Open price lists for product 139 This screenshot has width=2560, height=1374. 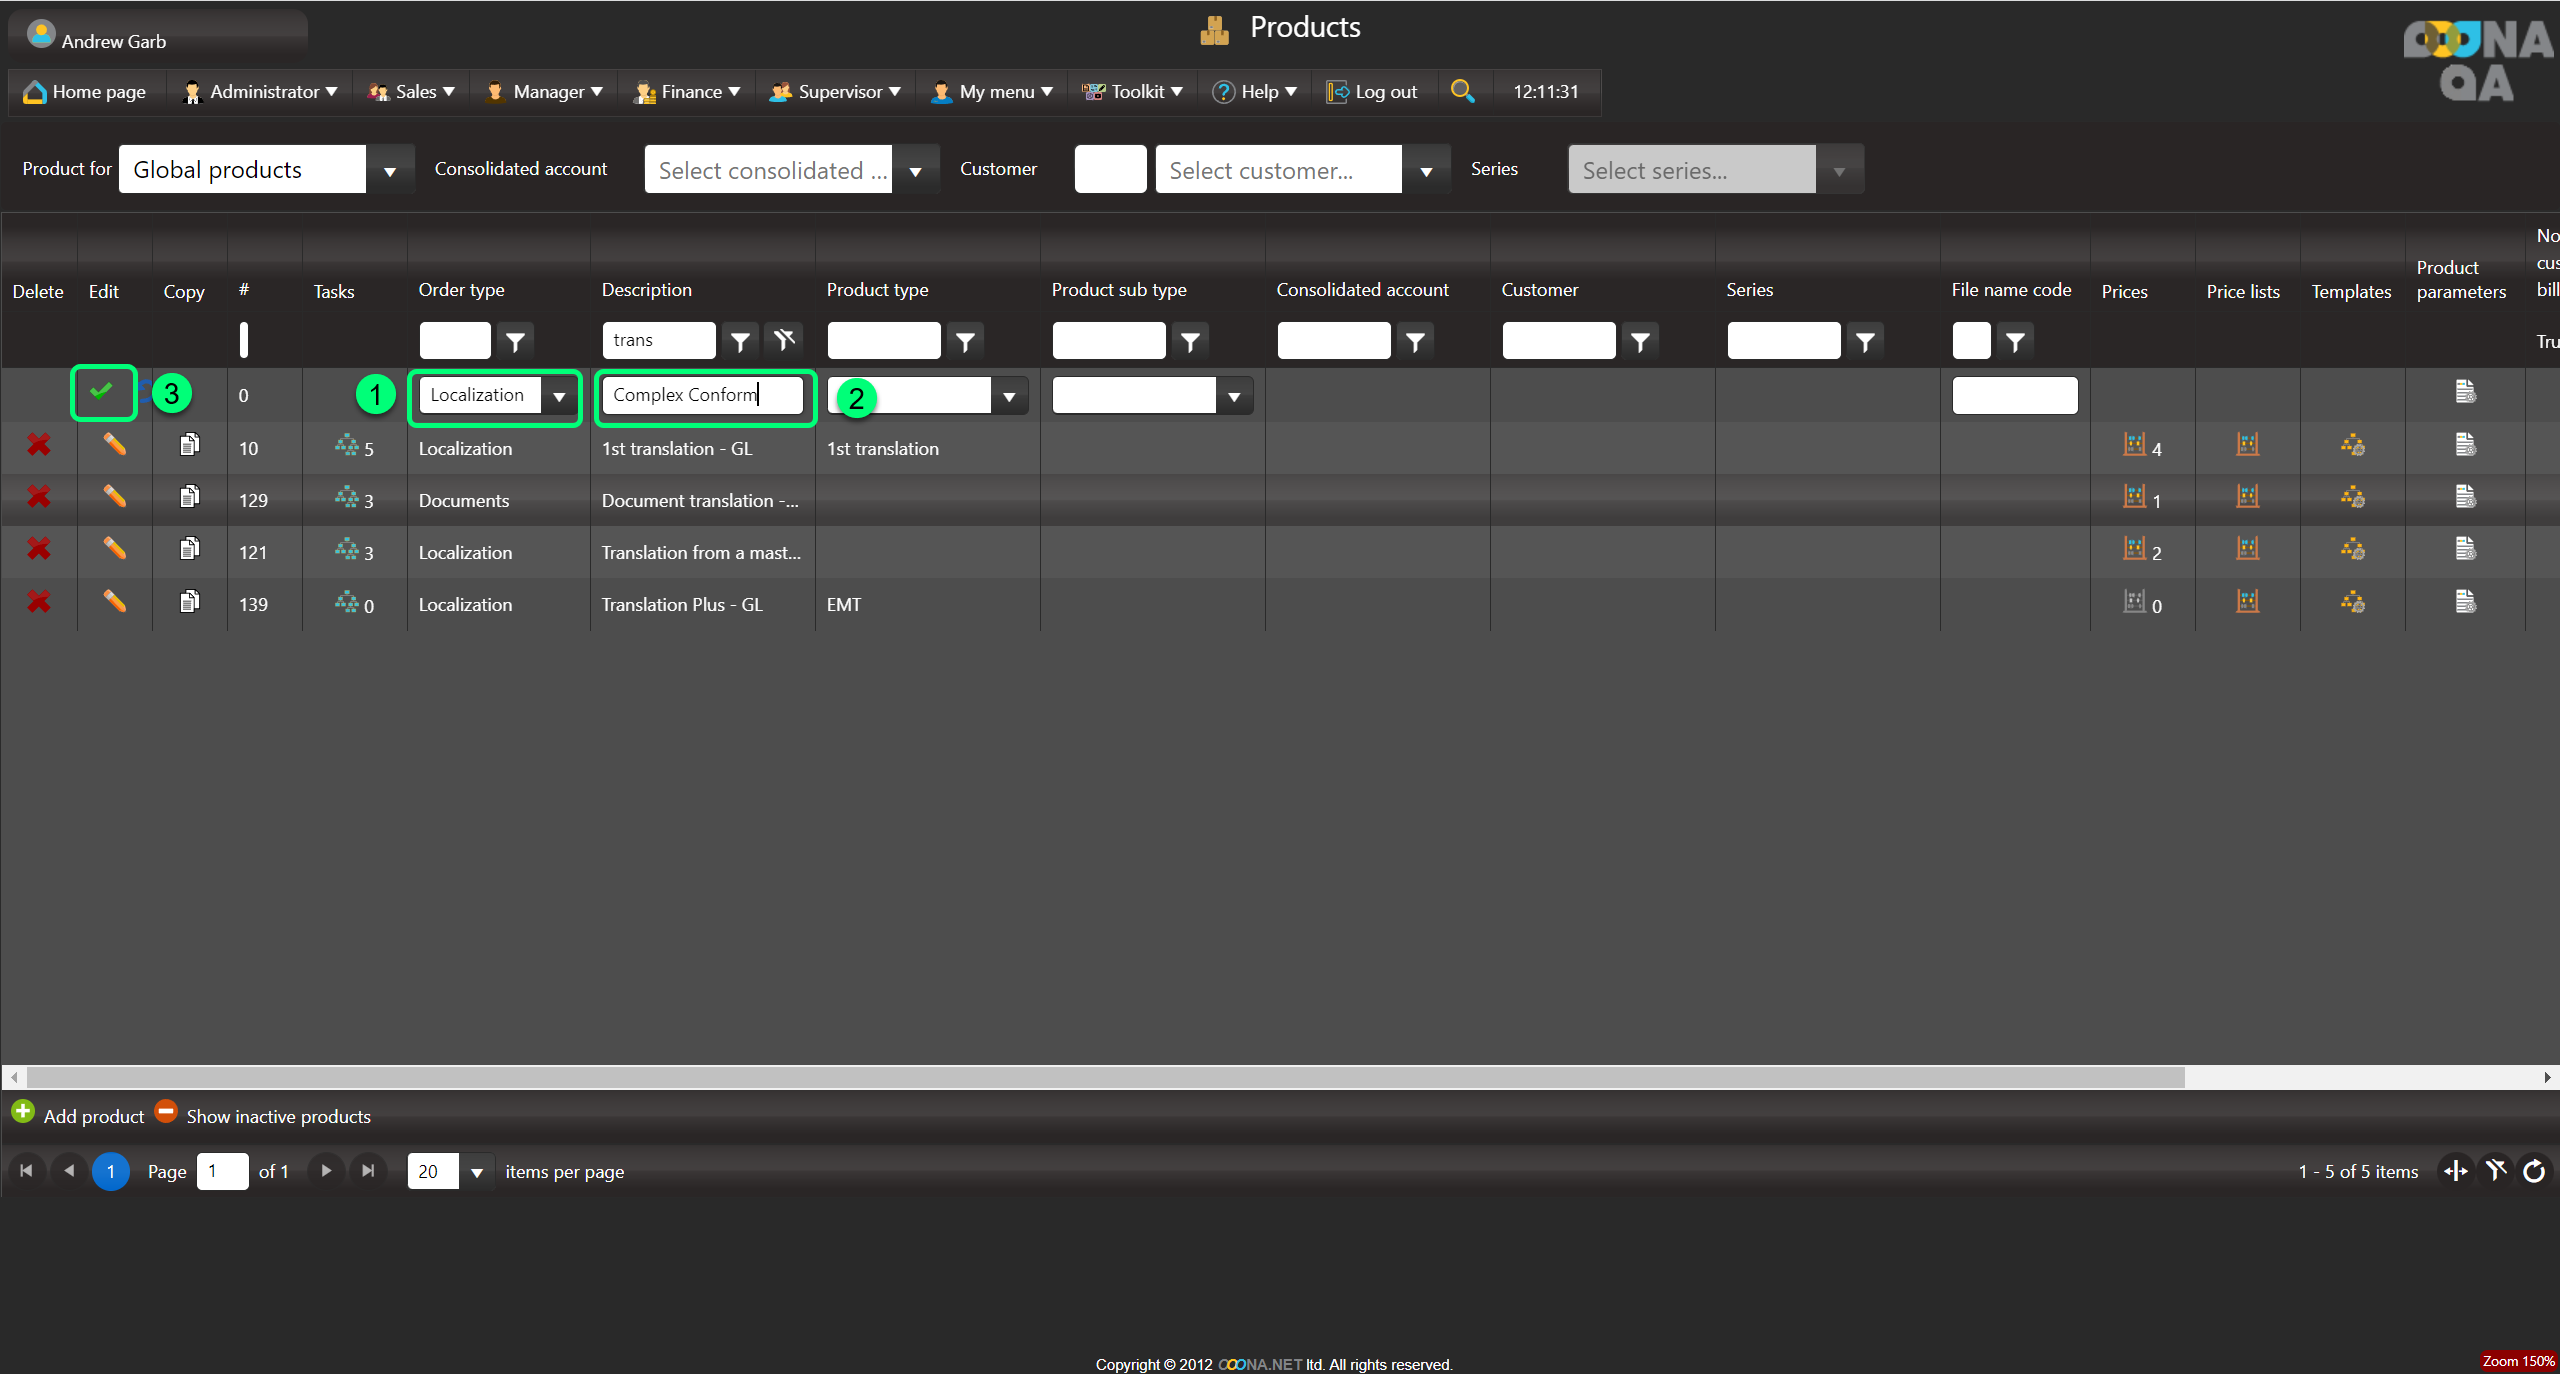pos(2247,602)
